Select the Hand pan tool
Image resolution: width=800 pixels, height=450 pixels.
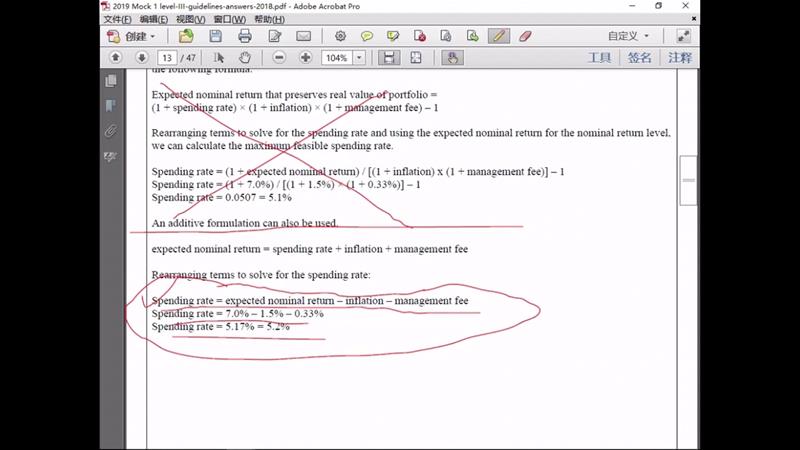click(x=244, y=58)
